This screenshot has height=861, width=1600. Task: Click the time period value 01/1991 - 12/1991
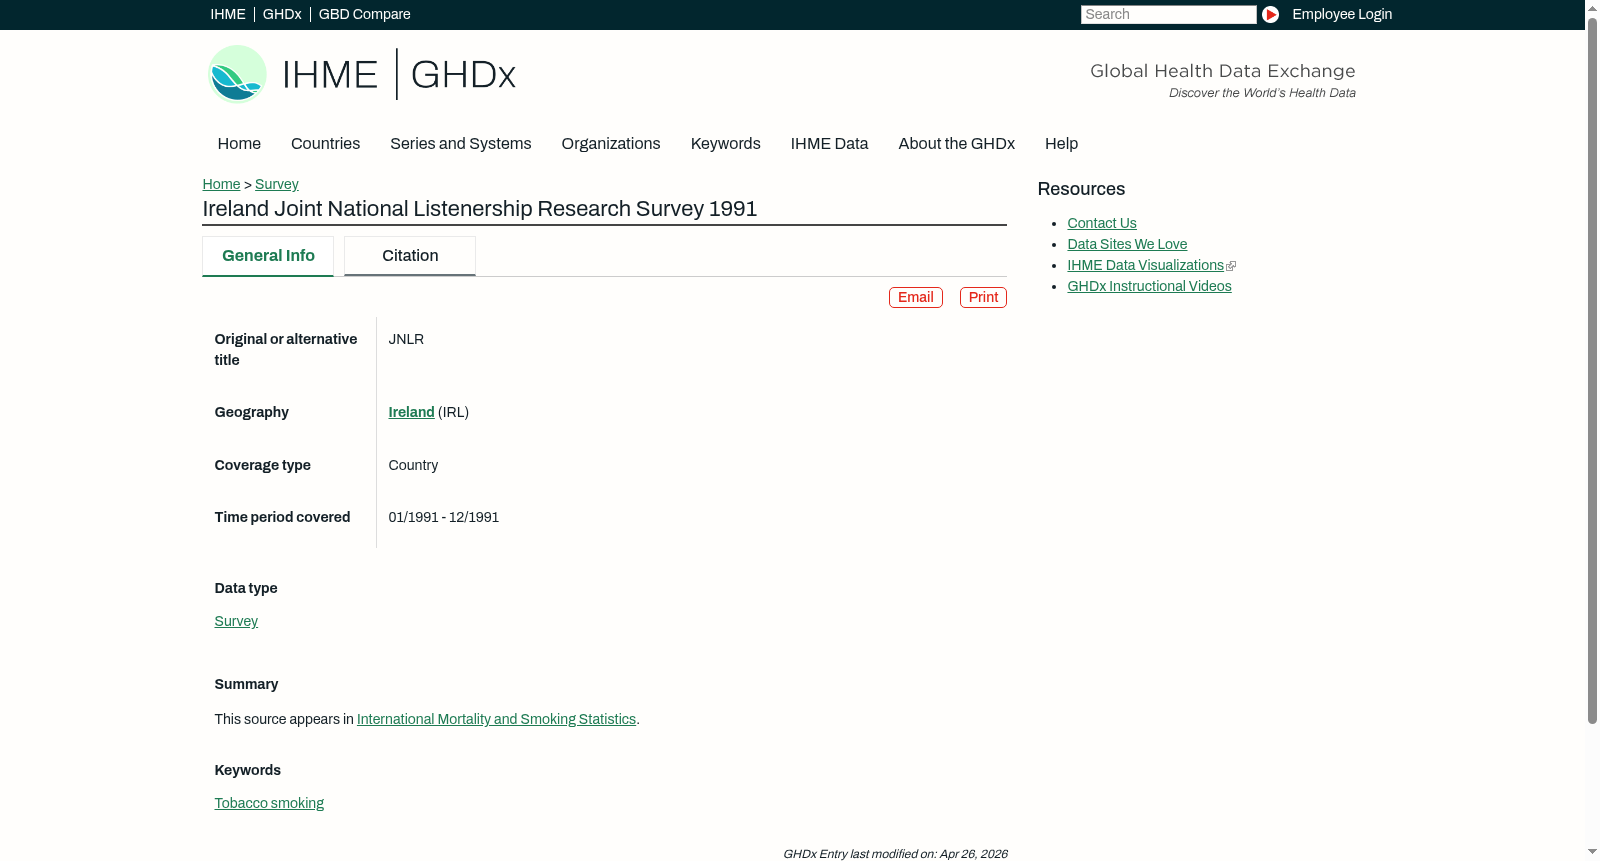[x=444, y=517]
